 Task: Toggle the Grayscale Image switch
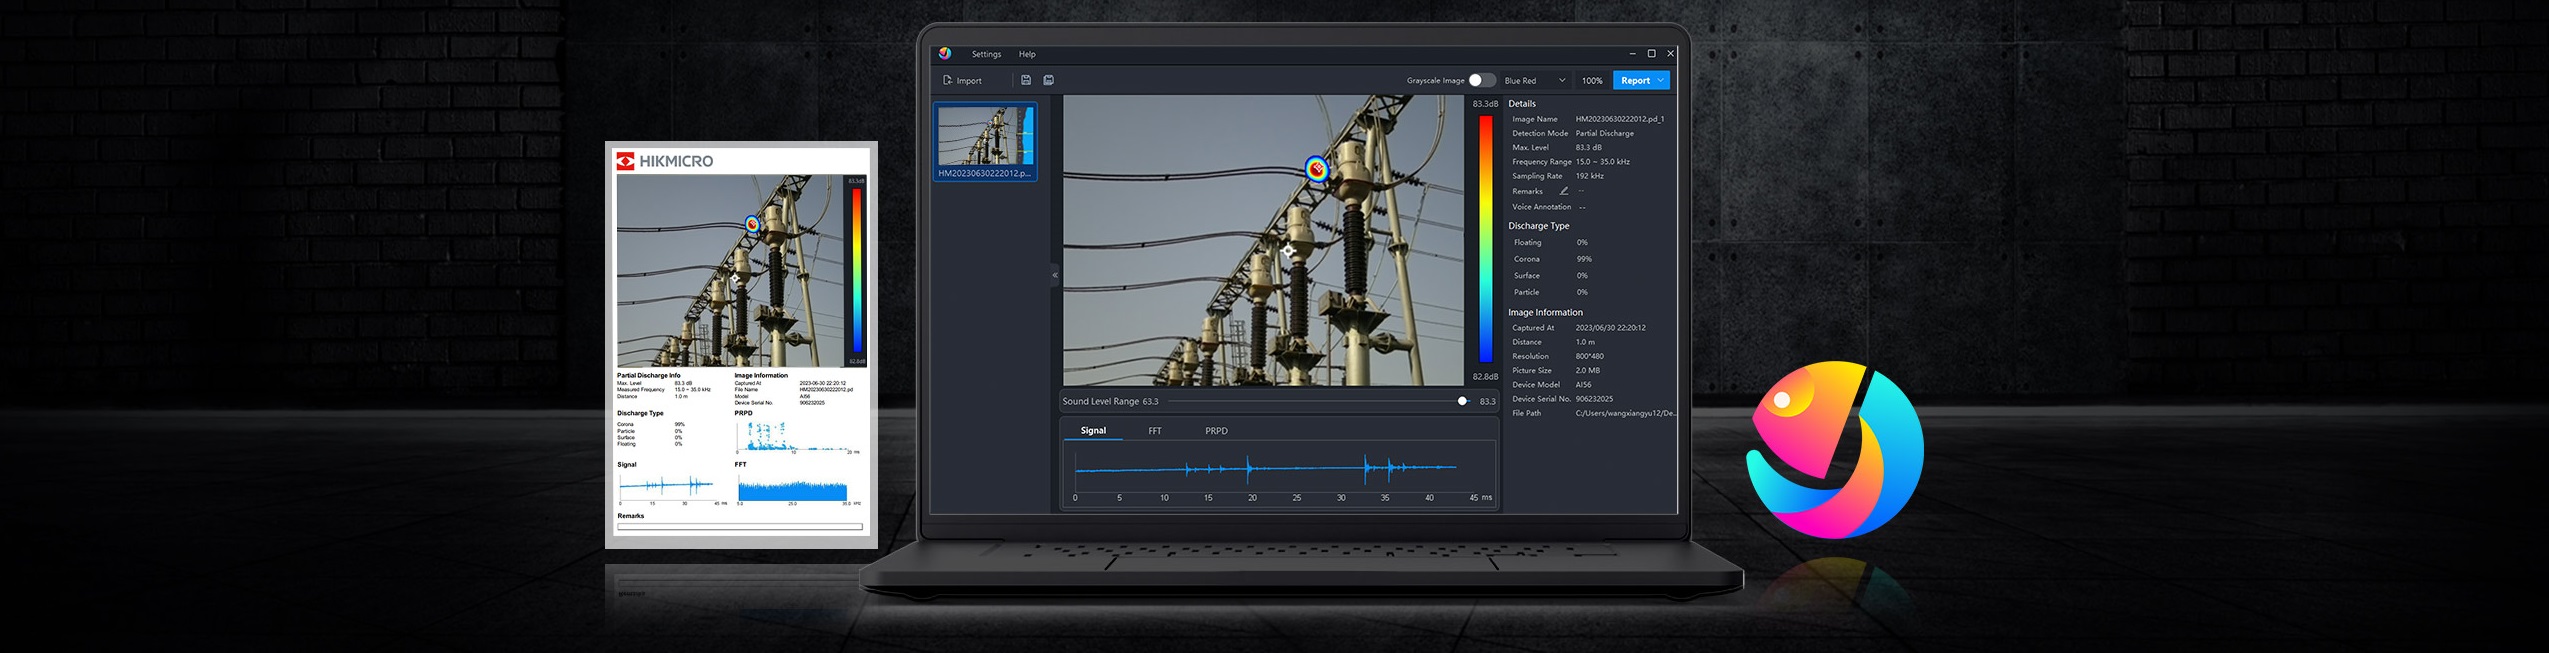click(x=1481, y=80)
